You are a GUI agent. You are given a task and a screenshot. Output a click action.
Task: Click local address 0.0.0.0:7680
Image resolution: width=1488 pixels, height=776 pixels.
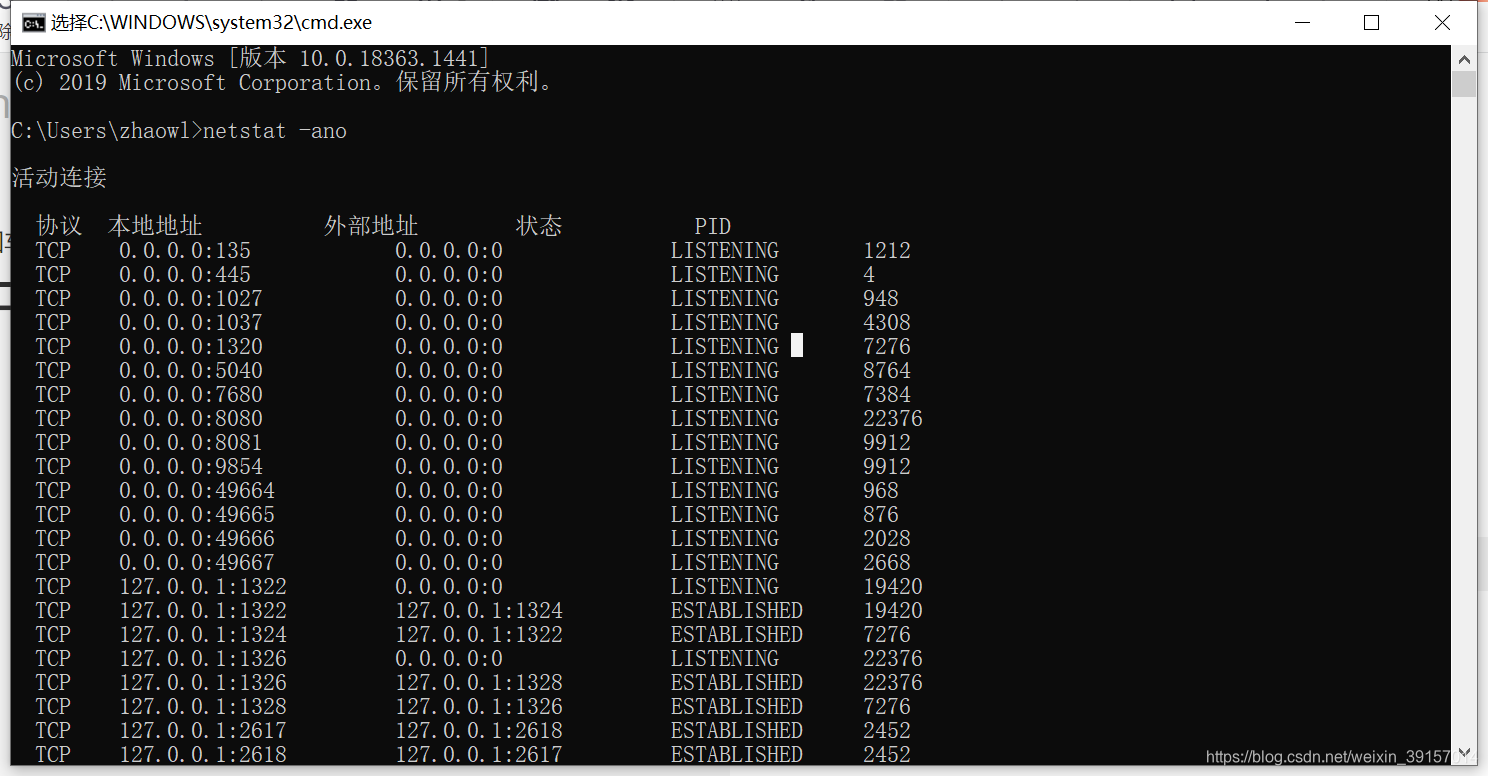click(191, 394)
